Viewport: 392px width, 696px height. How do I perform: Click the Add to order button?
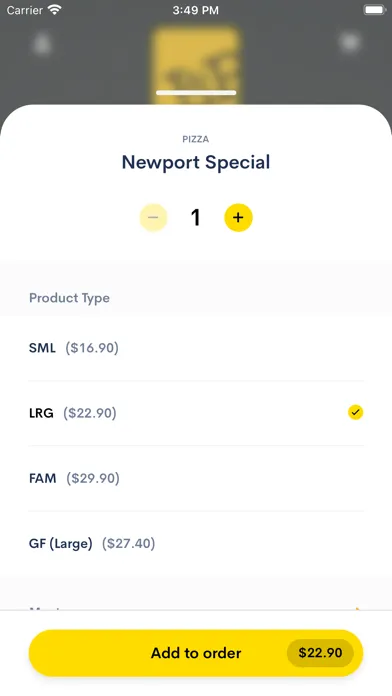click(x=196, y=653)
